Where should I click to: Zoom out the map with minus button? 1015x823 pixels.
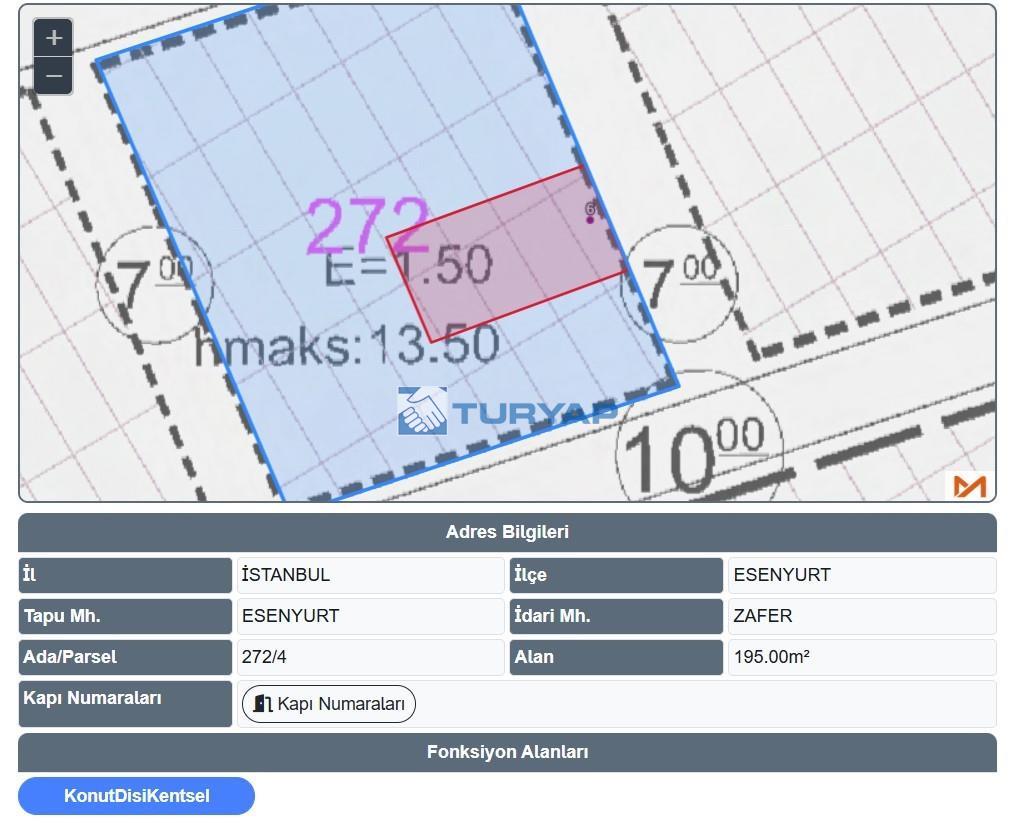click(54, 76)
